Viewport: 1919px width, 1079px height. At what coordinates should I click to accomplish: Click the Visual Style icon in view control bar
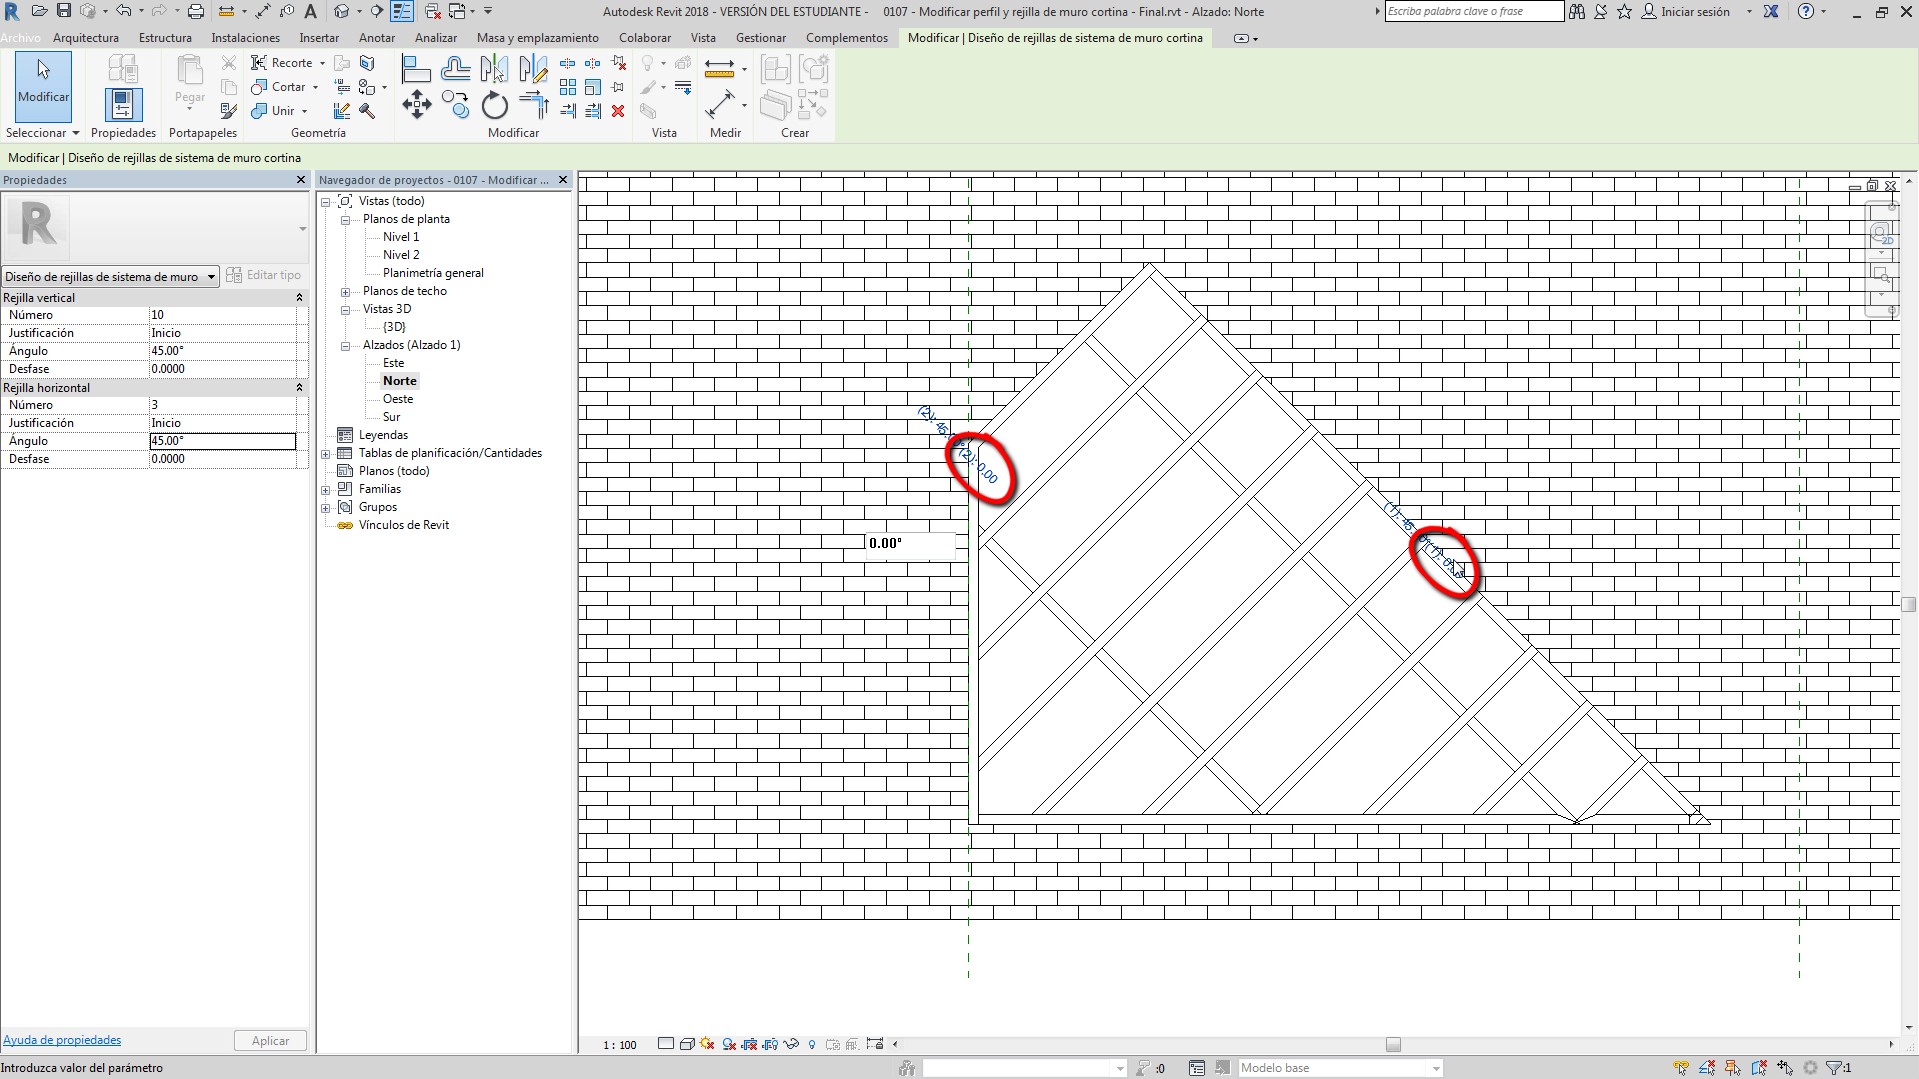[687, 1044]
